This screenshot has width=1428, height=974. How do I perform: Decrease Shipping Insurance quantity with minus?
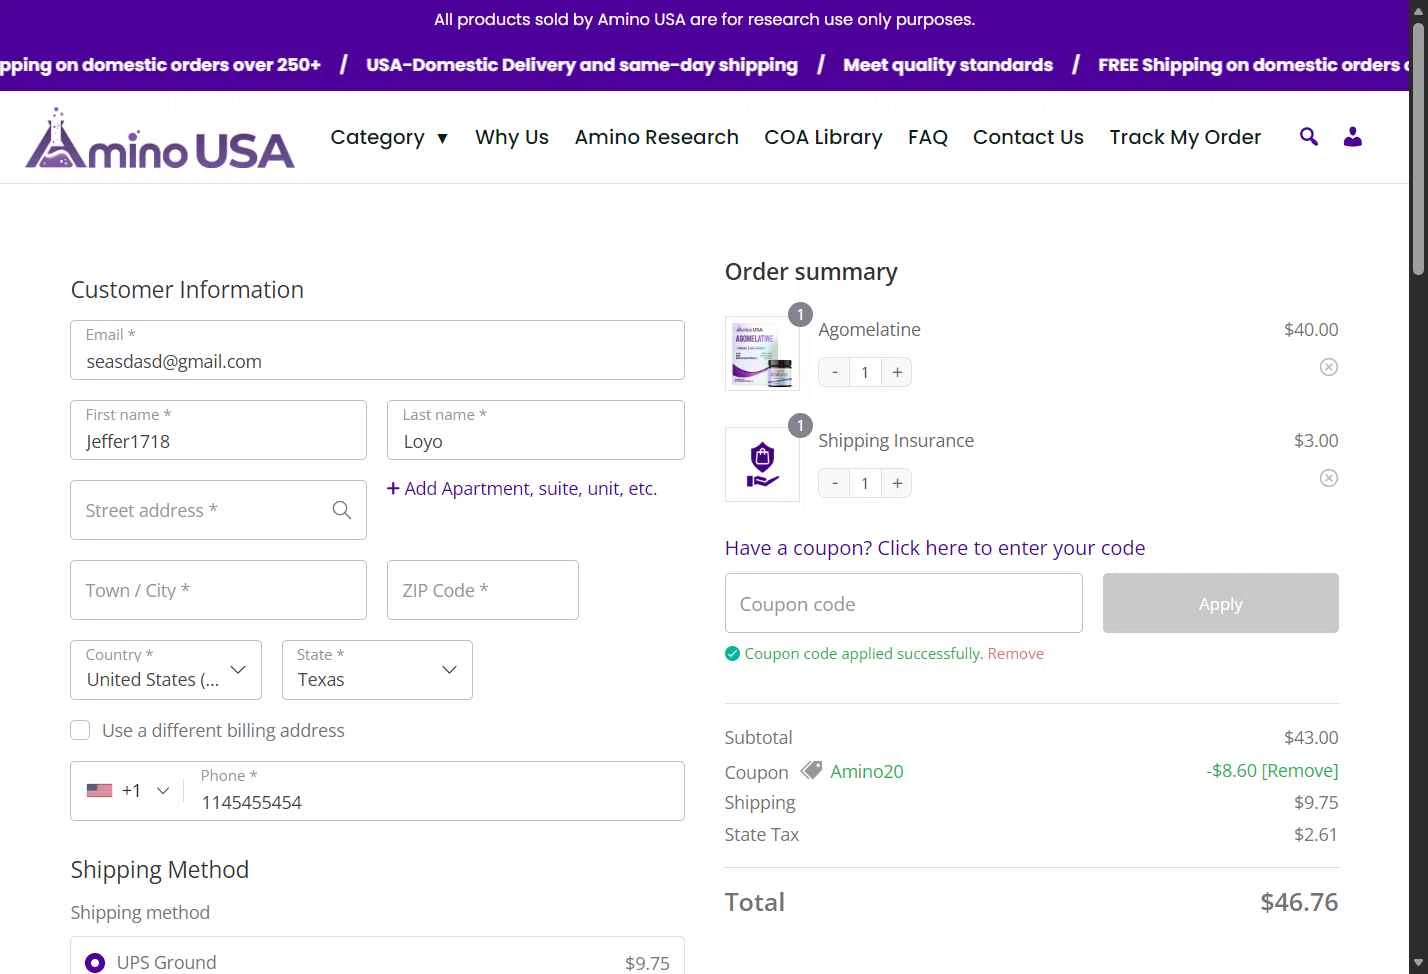(x=835, y=483)
